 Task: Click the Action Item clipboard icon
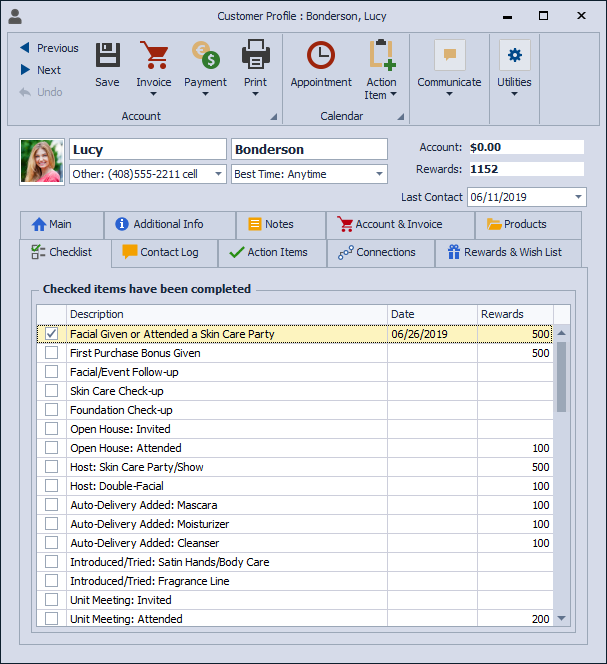382,55
